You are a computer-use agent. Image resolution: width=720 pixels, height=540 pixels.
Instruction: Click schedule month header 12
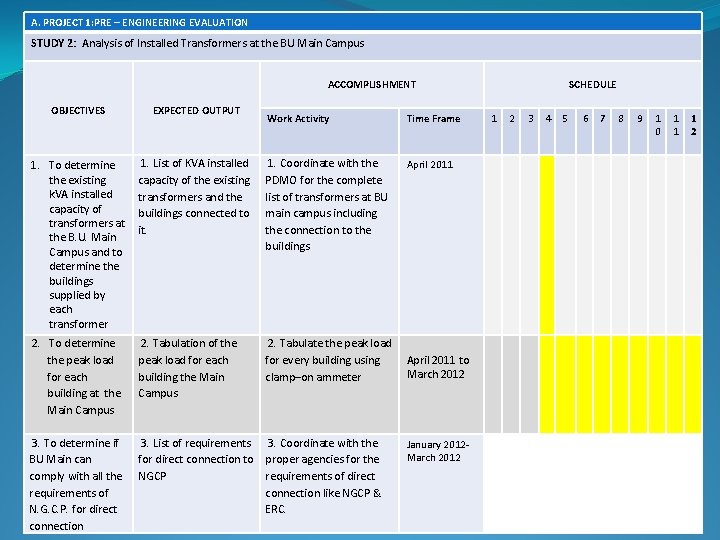coord(693,131)
